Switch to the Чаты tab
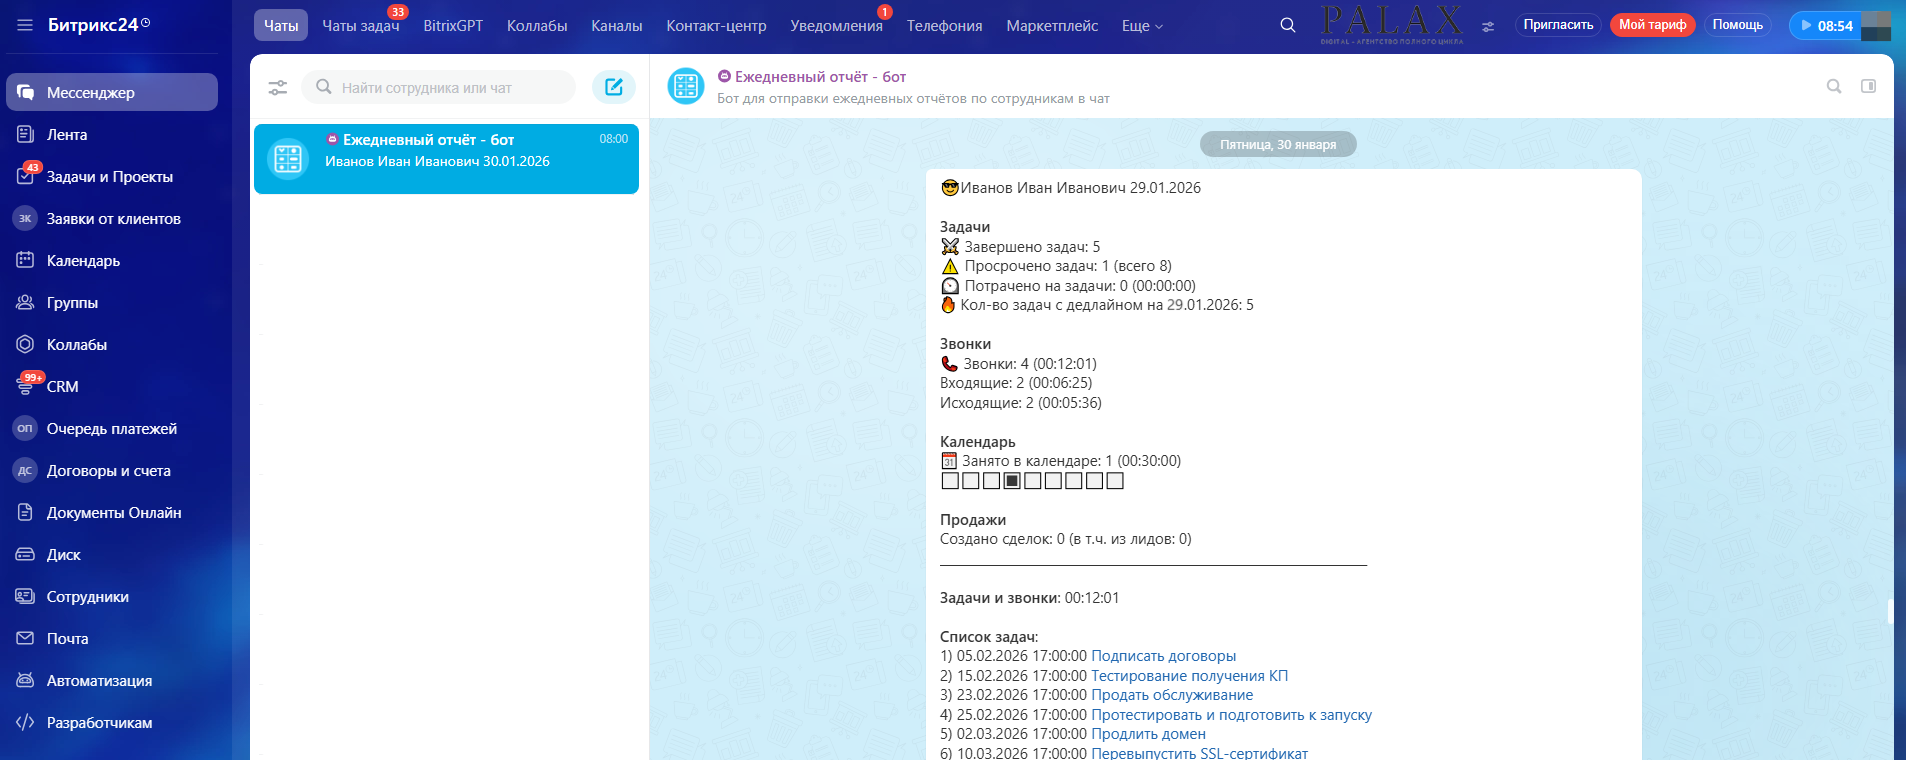 coord(281,26)
